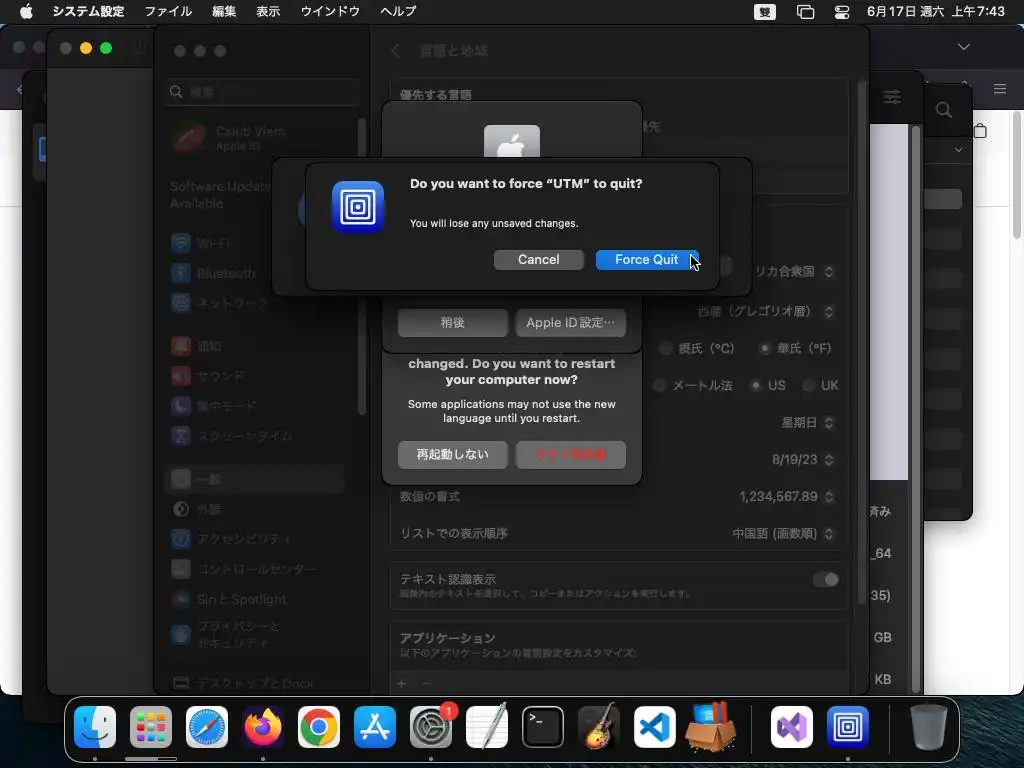Open UTM from the Dock

(x=848, y=727)
